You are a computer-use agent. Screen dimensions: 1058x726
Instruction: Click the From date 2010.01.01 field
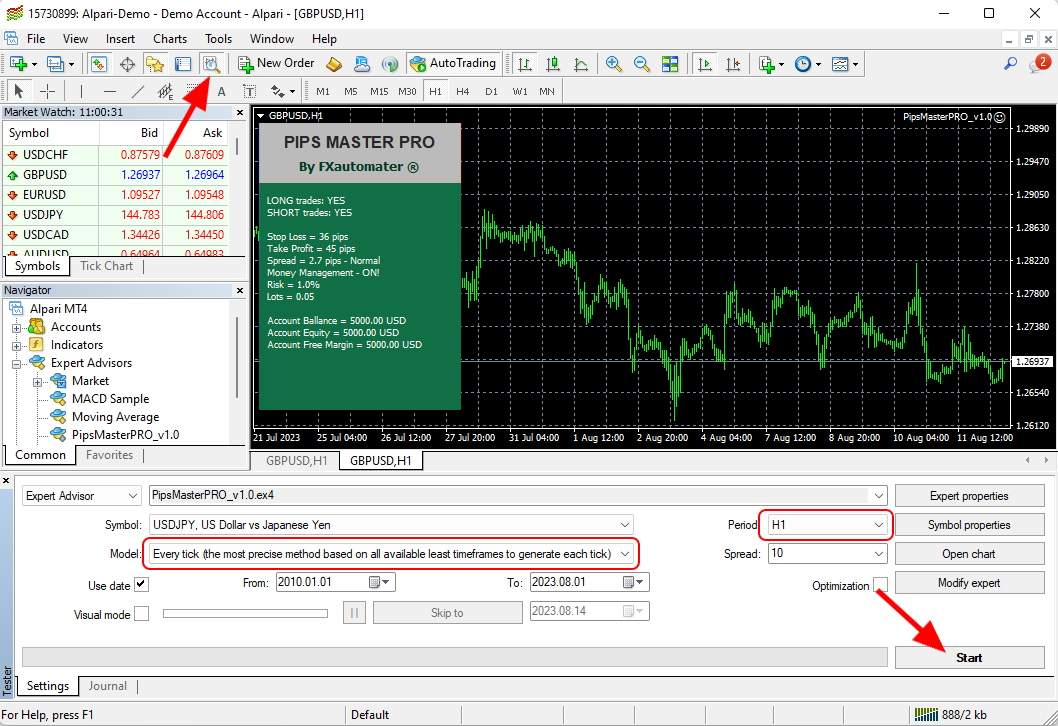(x=335, y=582)
